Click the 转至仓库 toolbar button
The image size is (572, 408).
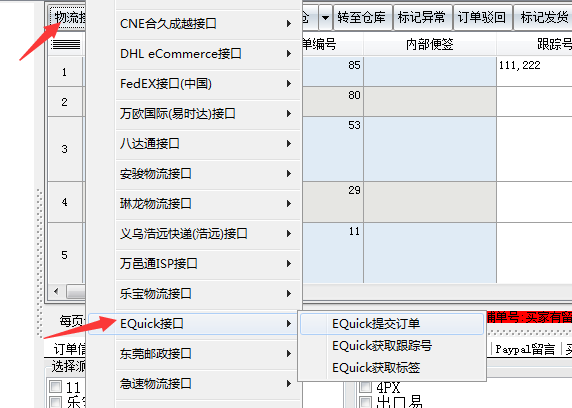(x=362, y=17)
